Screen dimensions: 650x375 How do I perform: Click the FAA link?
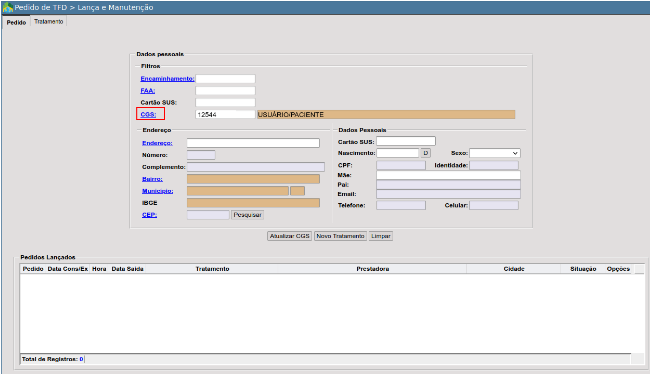click(x=148, y=91)
